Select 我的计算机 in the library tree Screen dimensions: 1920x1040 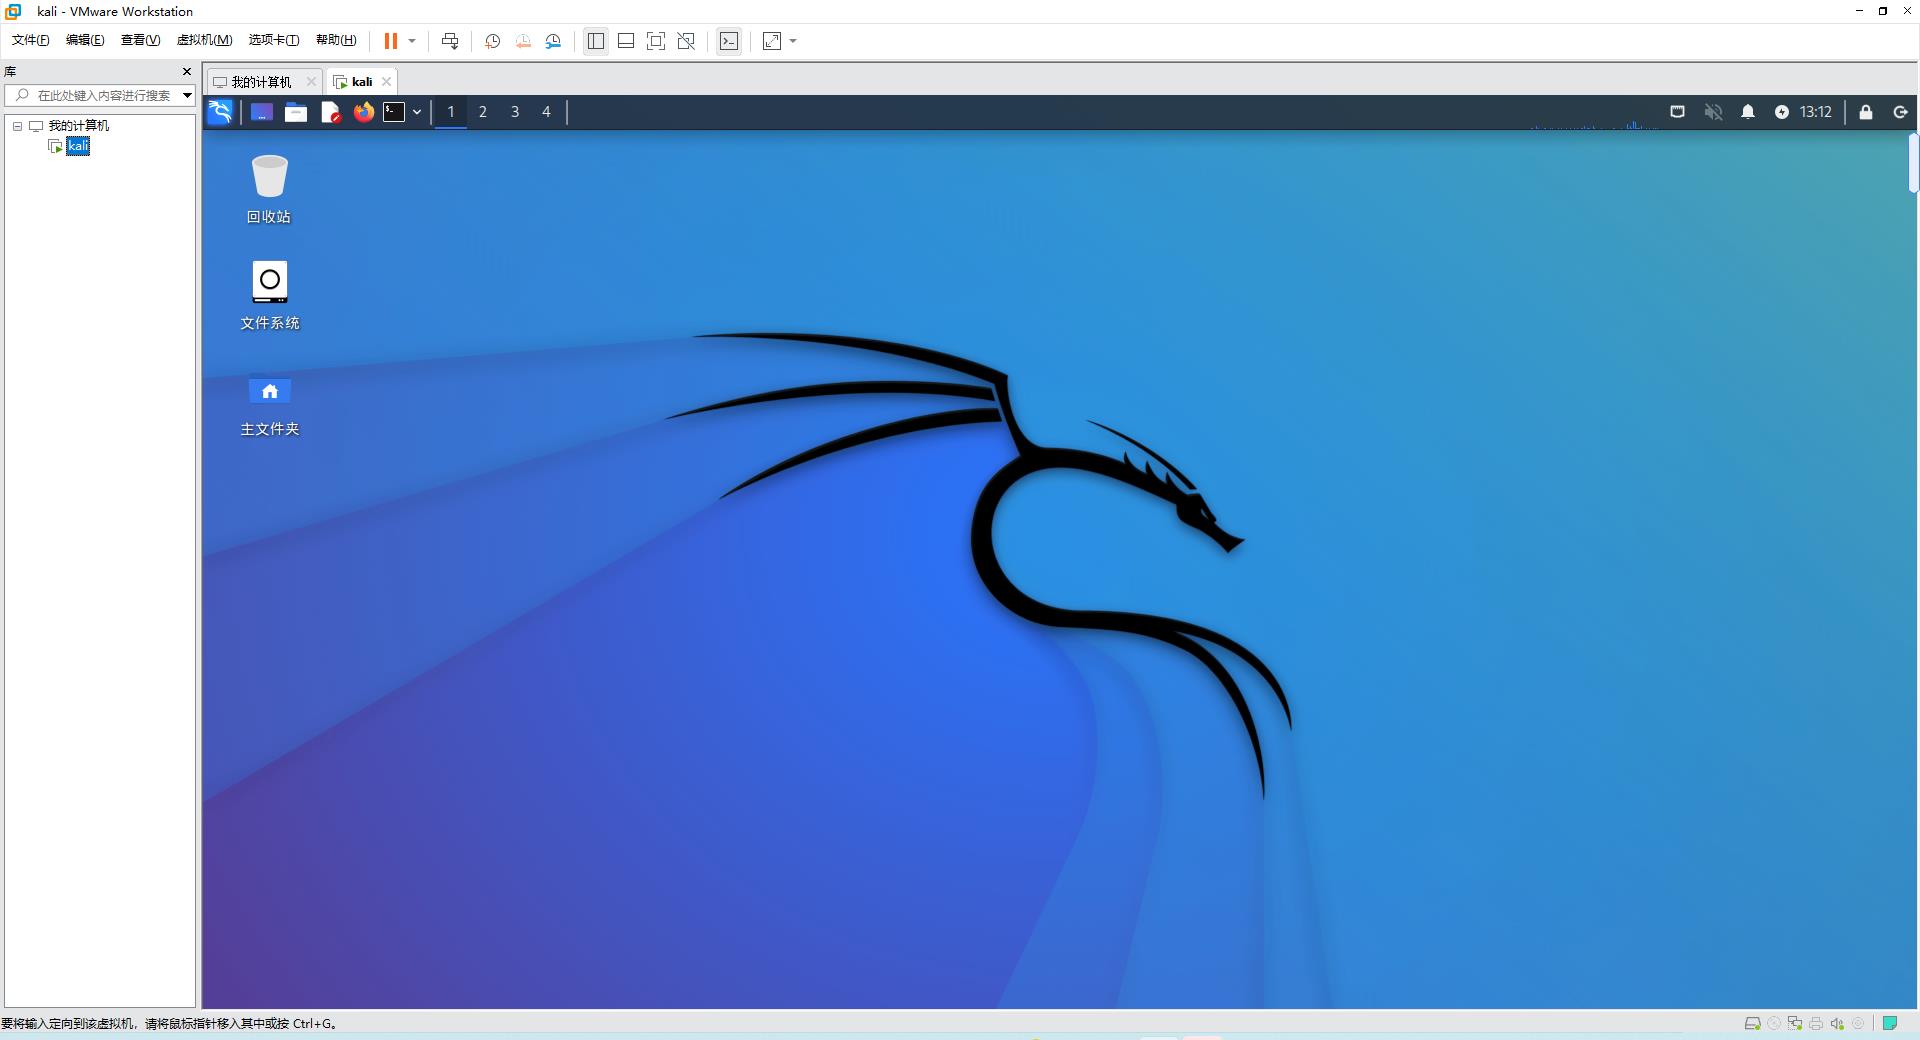[78, 126]
